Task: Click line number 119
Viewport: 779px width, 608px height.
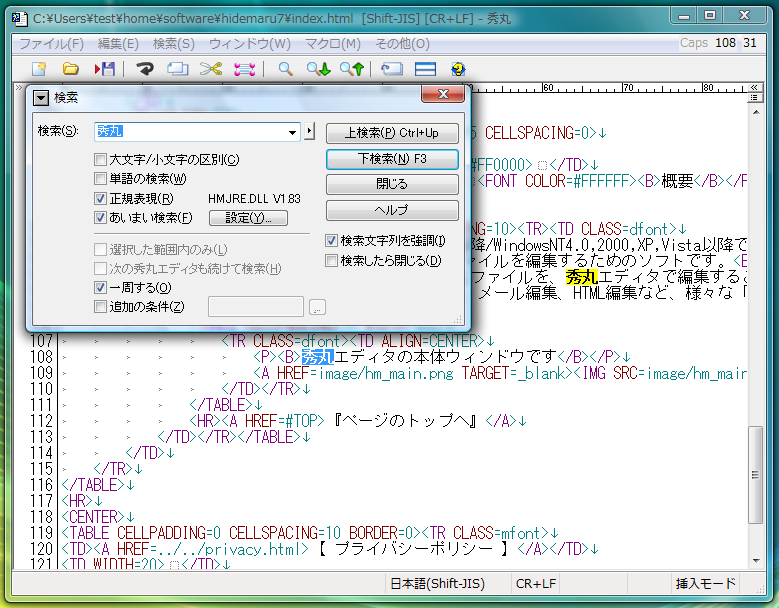Action: point(41,533)
